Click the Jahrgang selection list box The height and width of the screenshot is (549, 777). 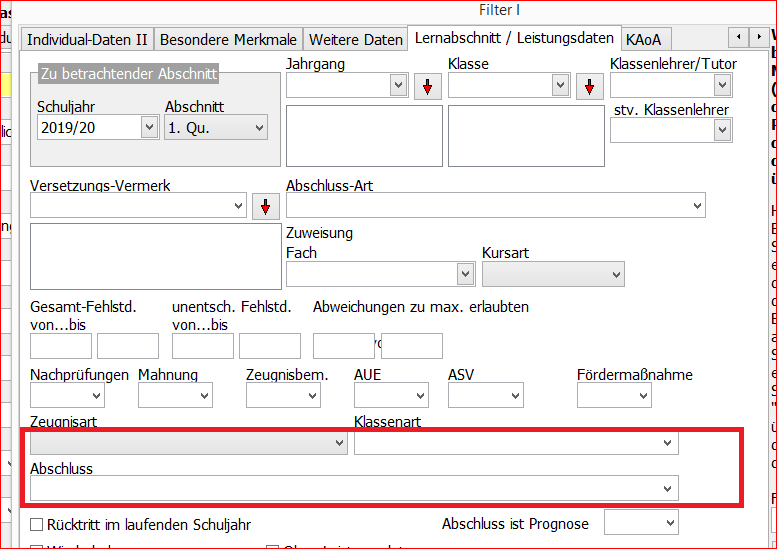coord(364,136)
